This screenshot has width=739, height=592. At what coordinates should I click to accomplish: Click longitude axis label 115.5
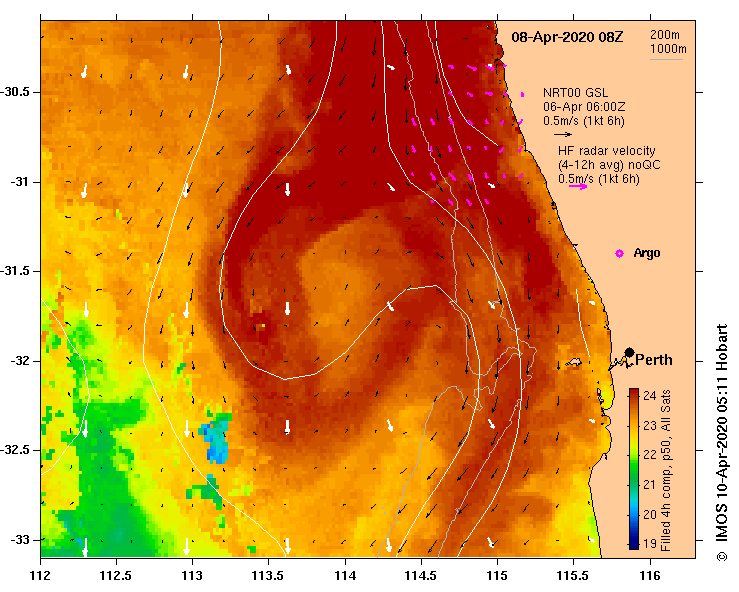[573, 576]
